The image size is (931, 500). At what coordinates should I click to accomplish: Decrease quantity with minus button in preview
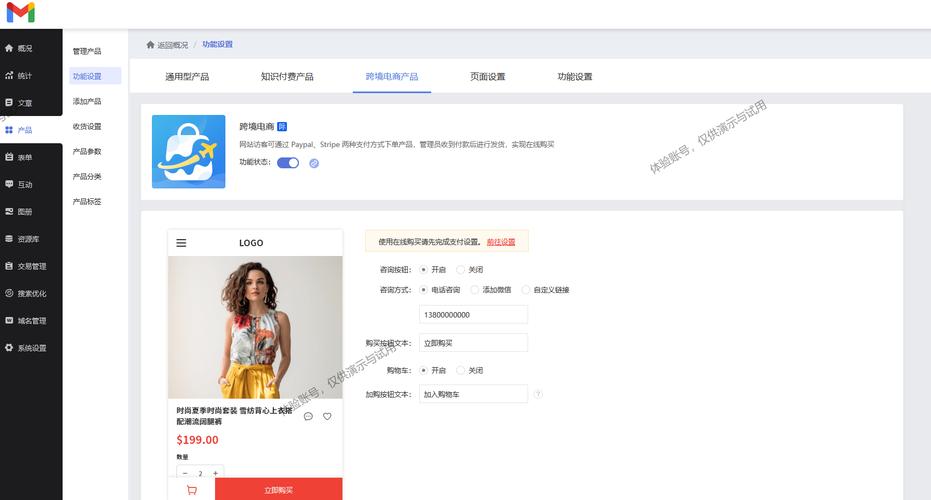[x=185, y=473]
